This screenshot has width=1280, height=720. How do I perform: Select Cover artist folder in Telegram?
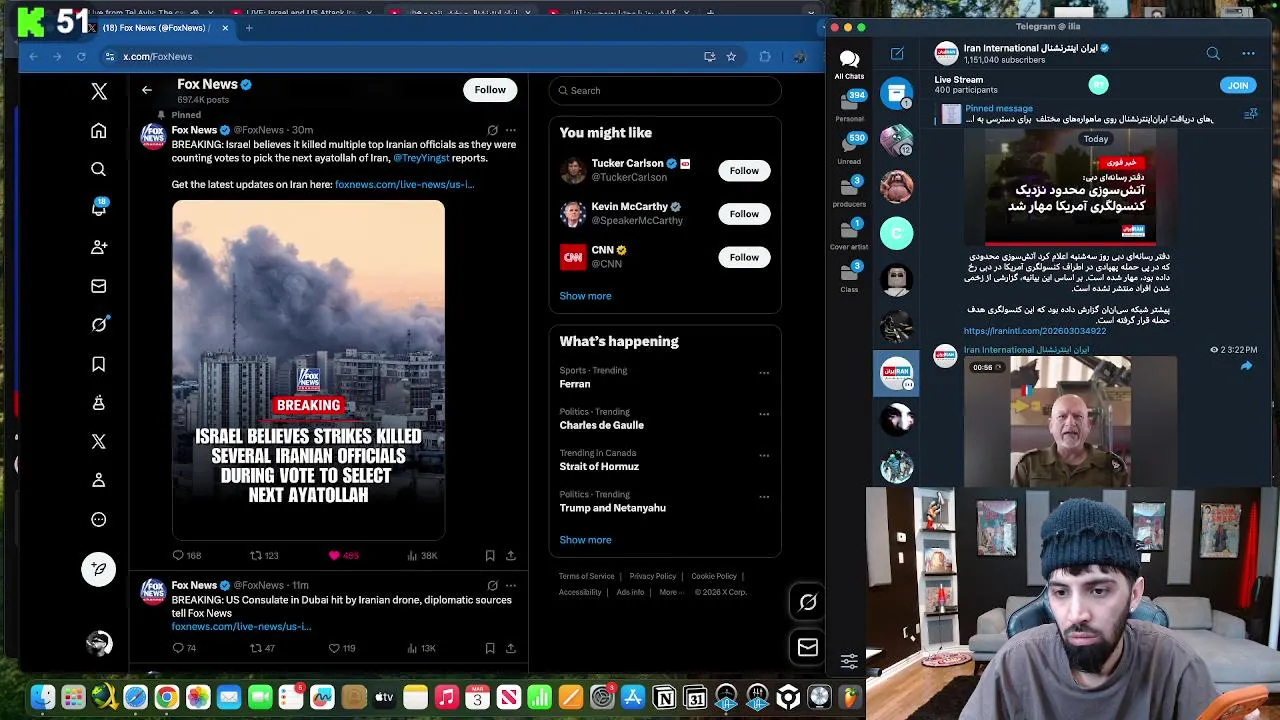tap(849, 235)
